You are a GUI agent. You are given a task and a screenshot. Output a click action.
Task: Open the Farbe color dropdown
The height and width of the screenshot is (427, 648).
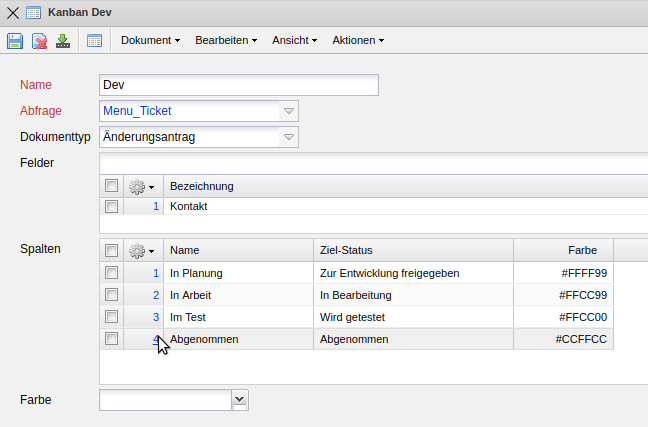(239, 400)
